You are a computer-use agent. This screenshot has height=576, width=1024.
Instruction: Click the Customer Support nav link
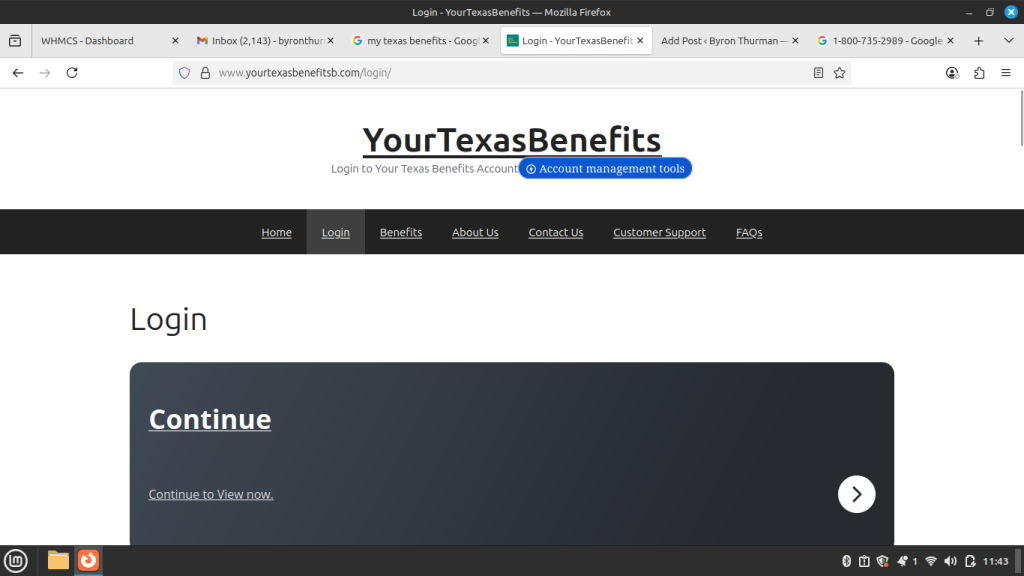click(x=659, y=233)
